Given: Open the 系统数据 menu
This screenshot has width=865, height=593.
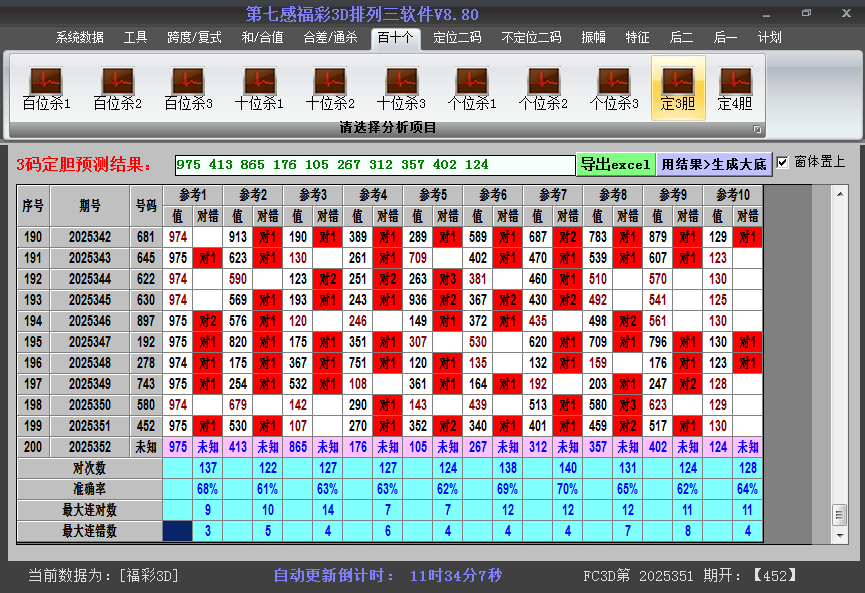Looking at the screenshot, I should coord(79,38).
